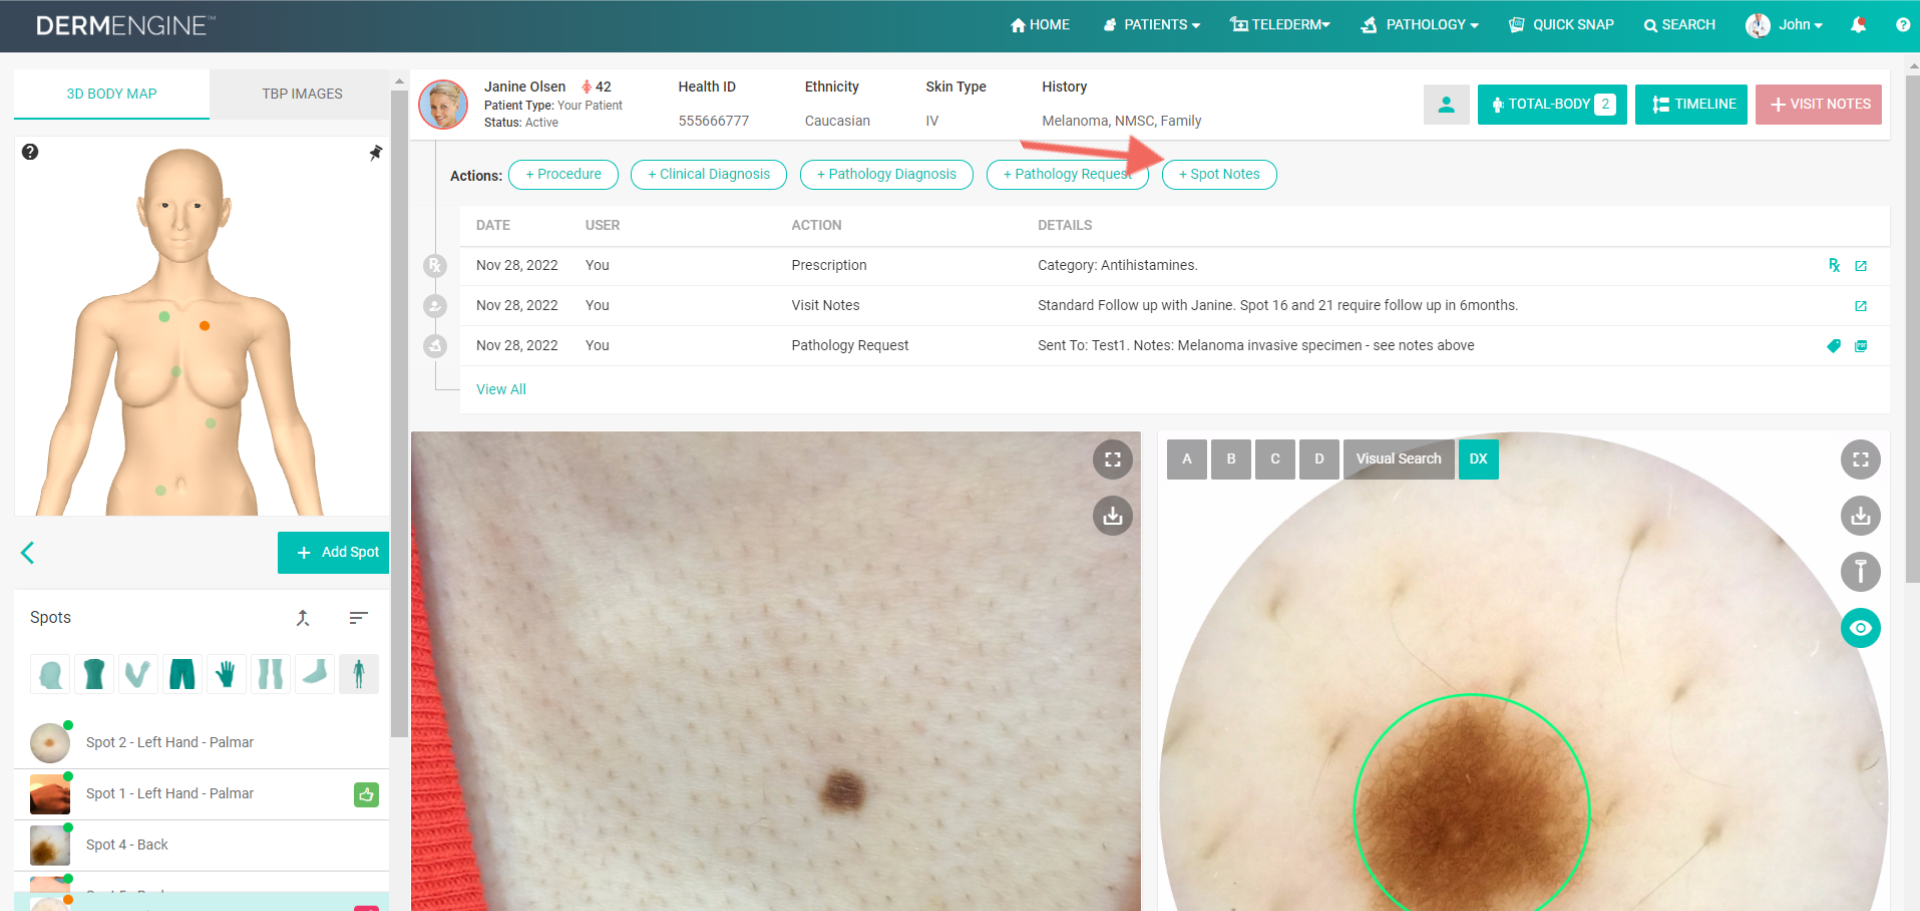
Task: Open the notifications bell icon
Action: (1858, 25)
